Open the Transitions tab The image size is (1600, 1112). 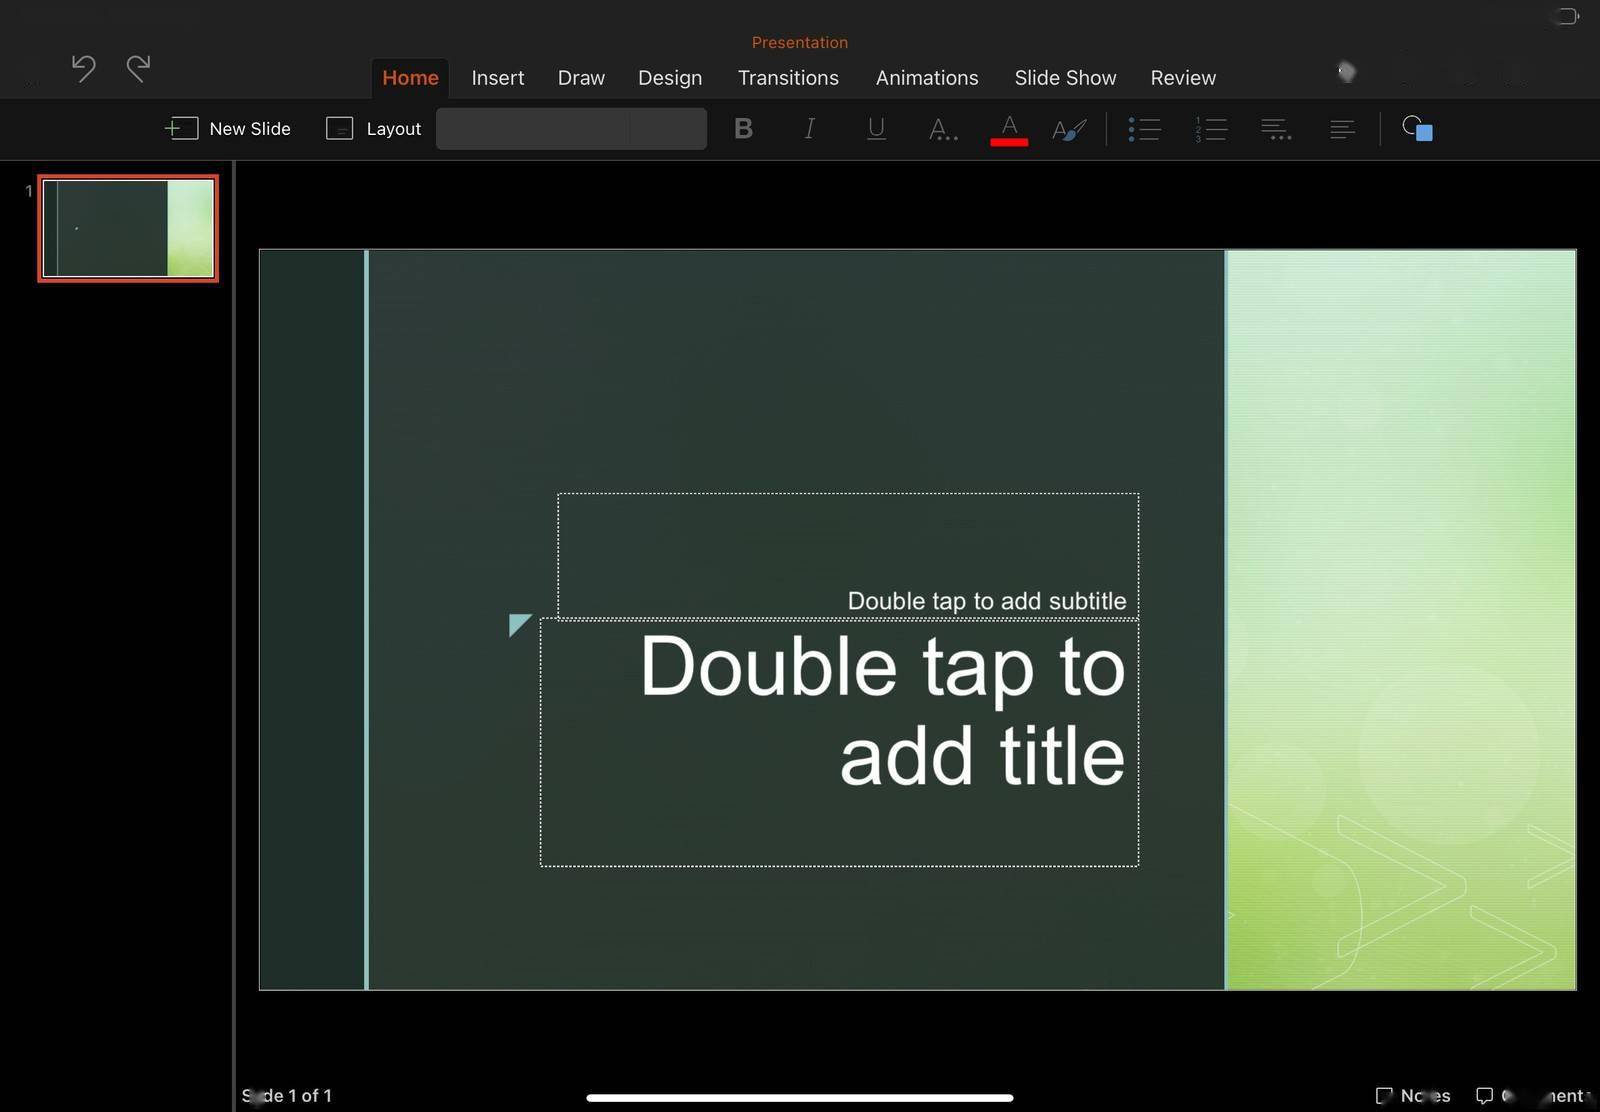(788, 78)
